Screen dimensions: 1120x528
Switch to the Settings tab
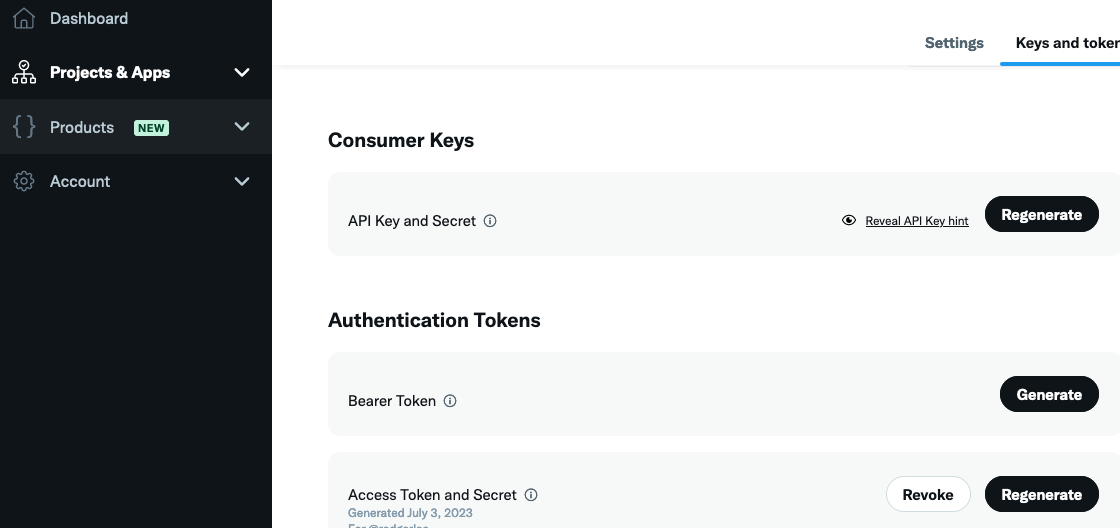pos(954,43)
